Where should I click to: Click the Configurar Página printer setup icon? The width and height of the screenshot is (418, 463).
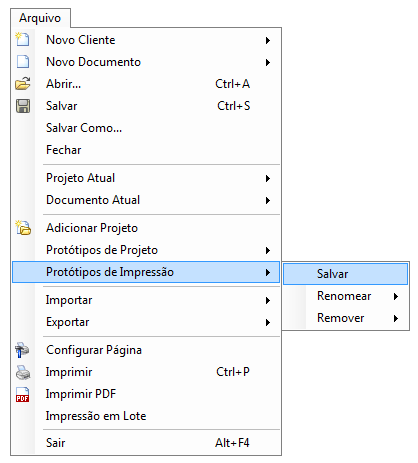[22, 350]
